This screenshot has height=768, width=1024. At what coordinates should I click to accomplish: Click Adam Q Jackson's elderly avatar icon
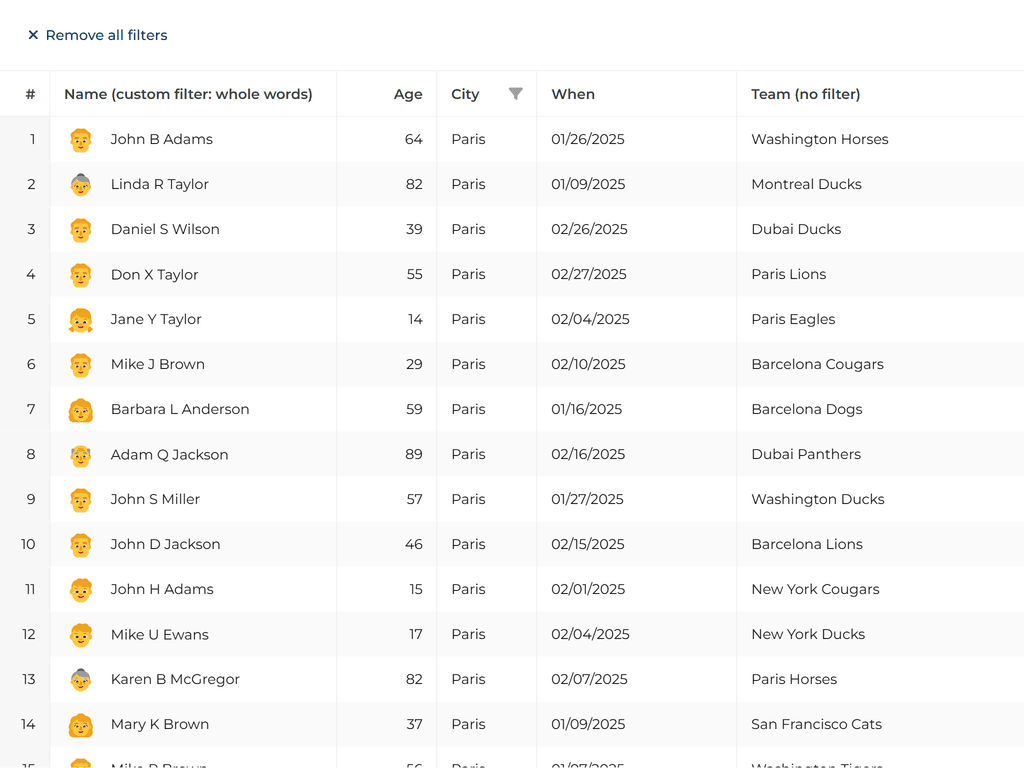coord(81,455)
